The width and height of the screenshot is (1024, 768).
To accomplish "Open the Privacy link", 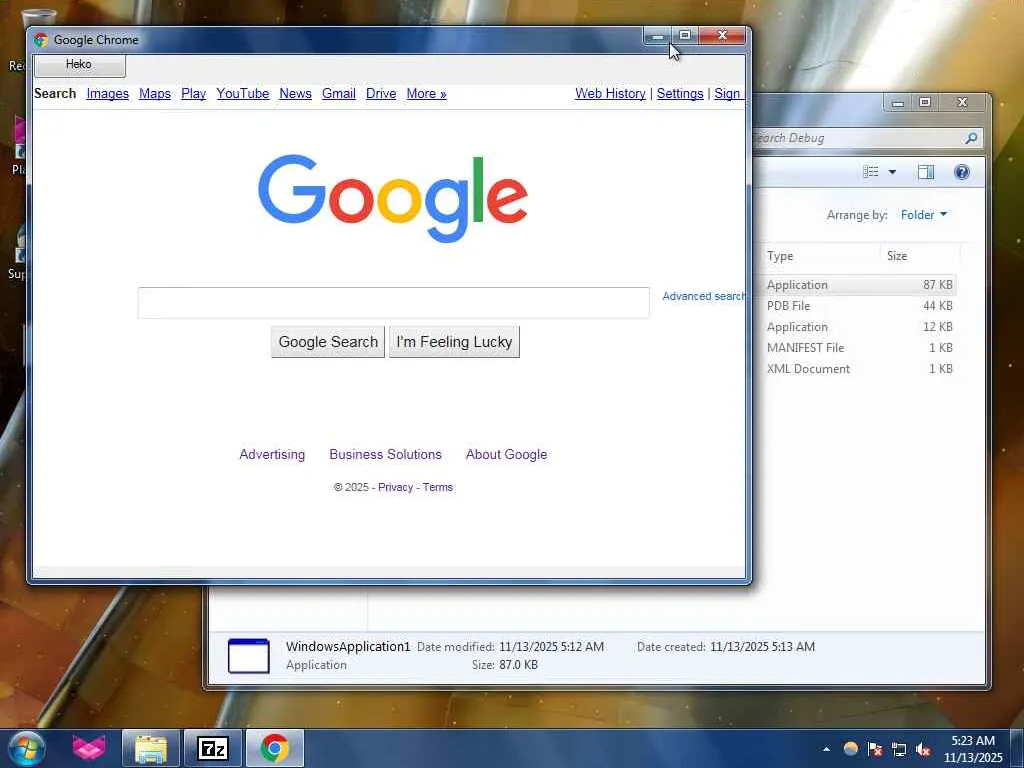I will tap(395, 487).
